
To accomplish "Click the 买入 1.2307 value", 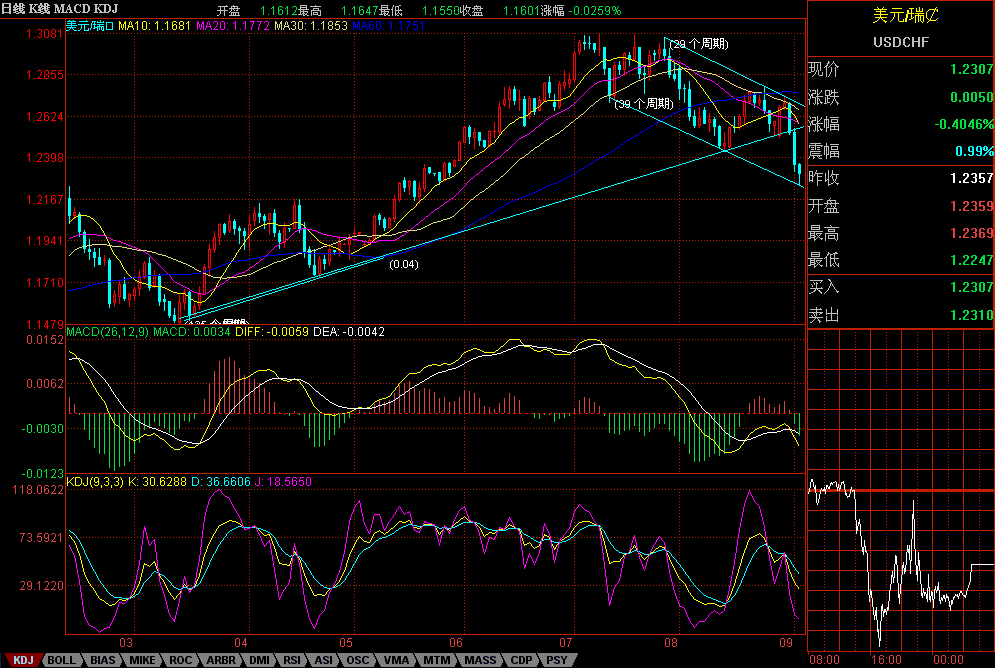I will [x=972, y=287].
